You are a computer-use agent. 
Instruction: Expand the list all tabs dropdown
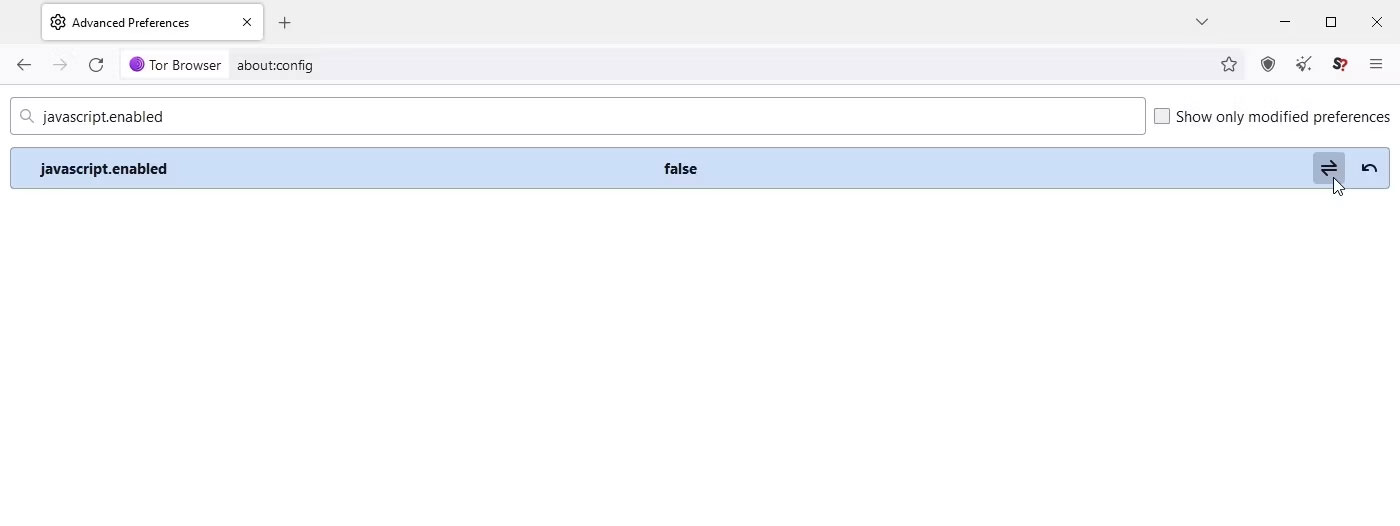(x=1202, y=22)
